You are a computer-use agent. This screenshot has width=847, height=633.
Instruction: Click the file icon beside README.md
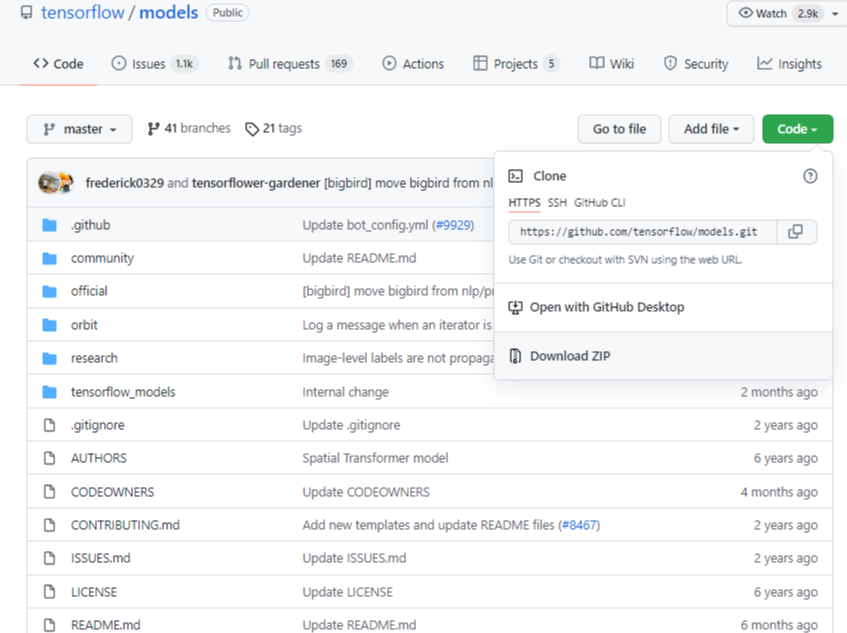50,625
